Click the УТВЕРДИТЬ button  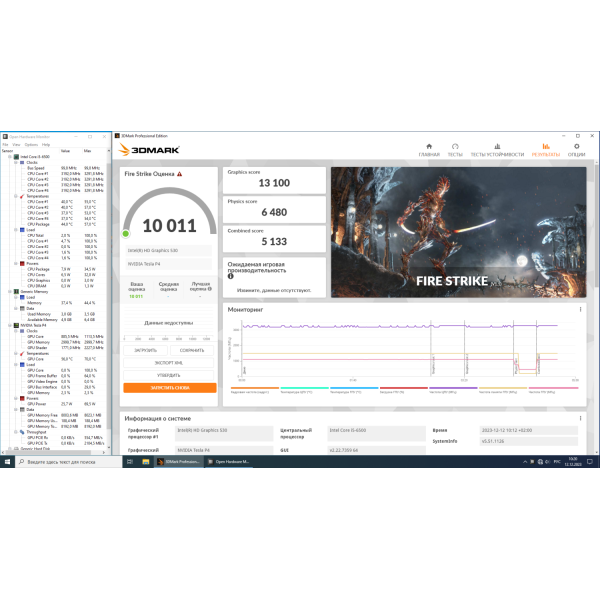point(168,375)
